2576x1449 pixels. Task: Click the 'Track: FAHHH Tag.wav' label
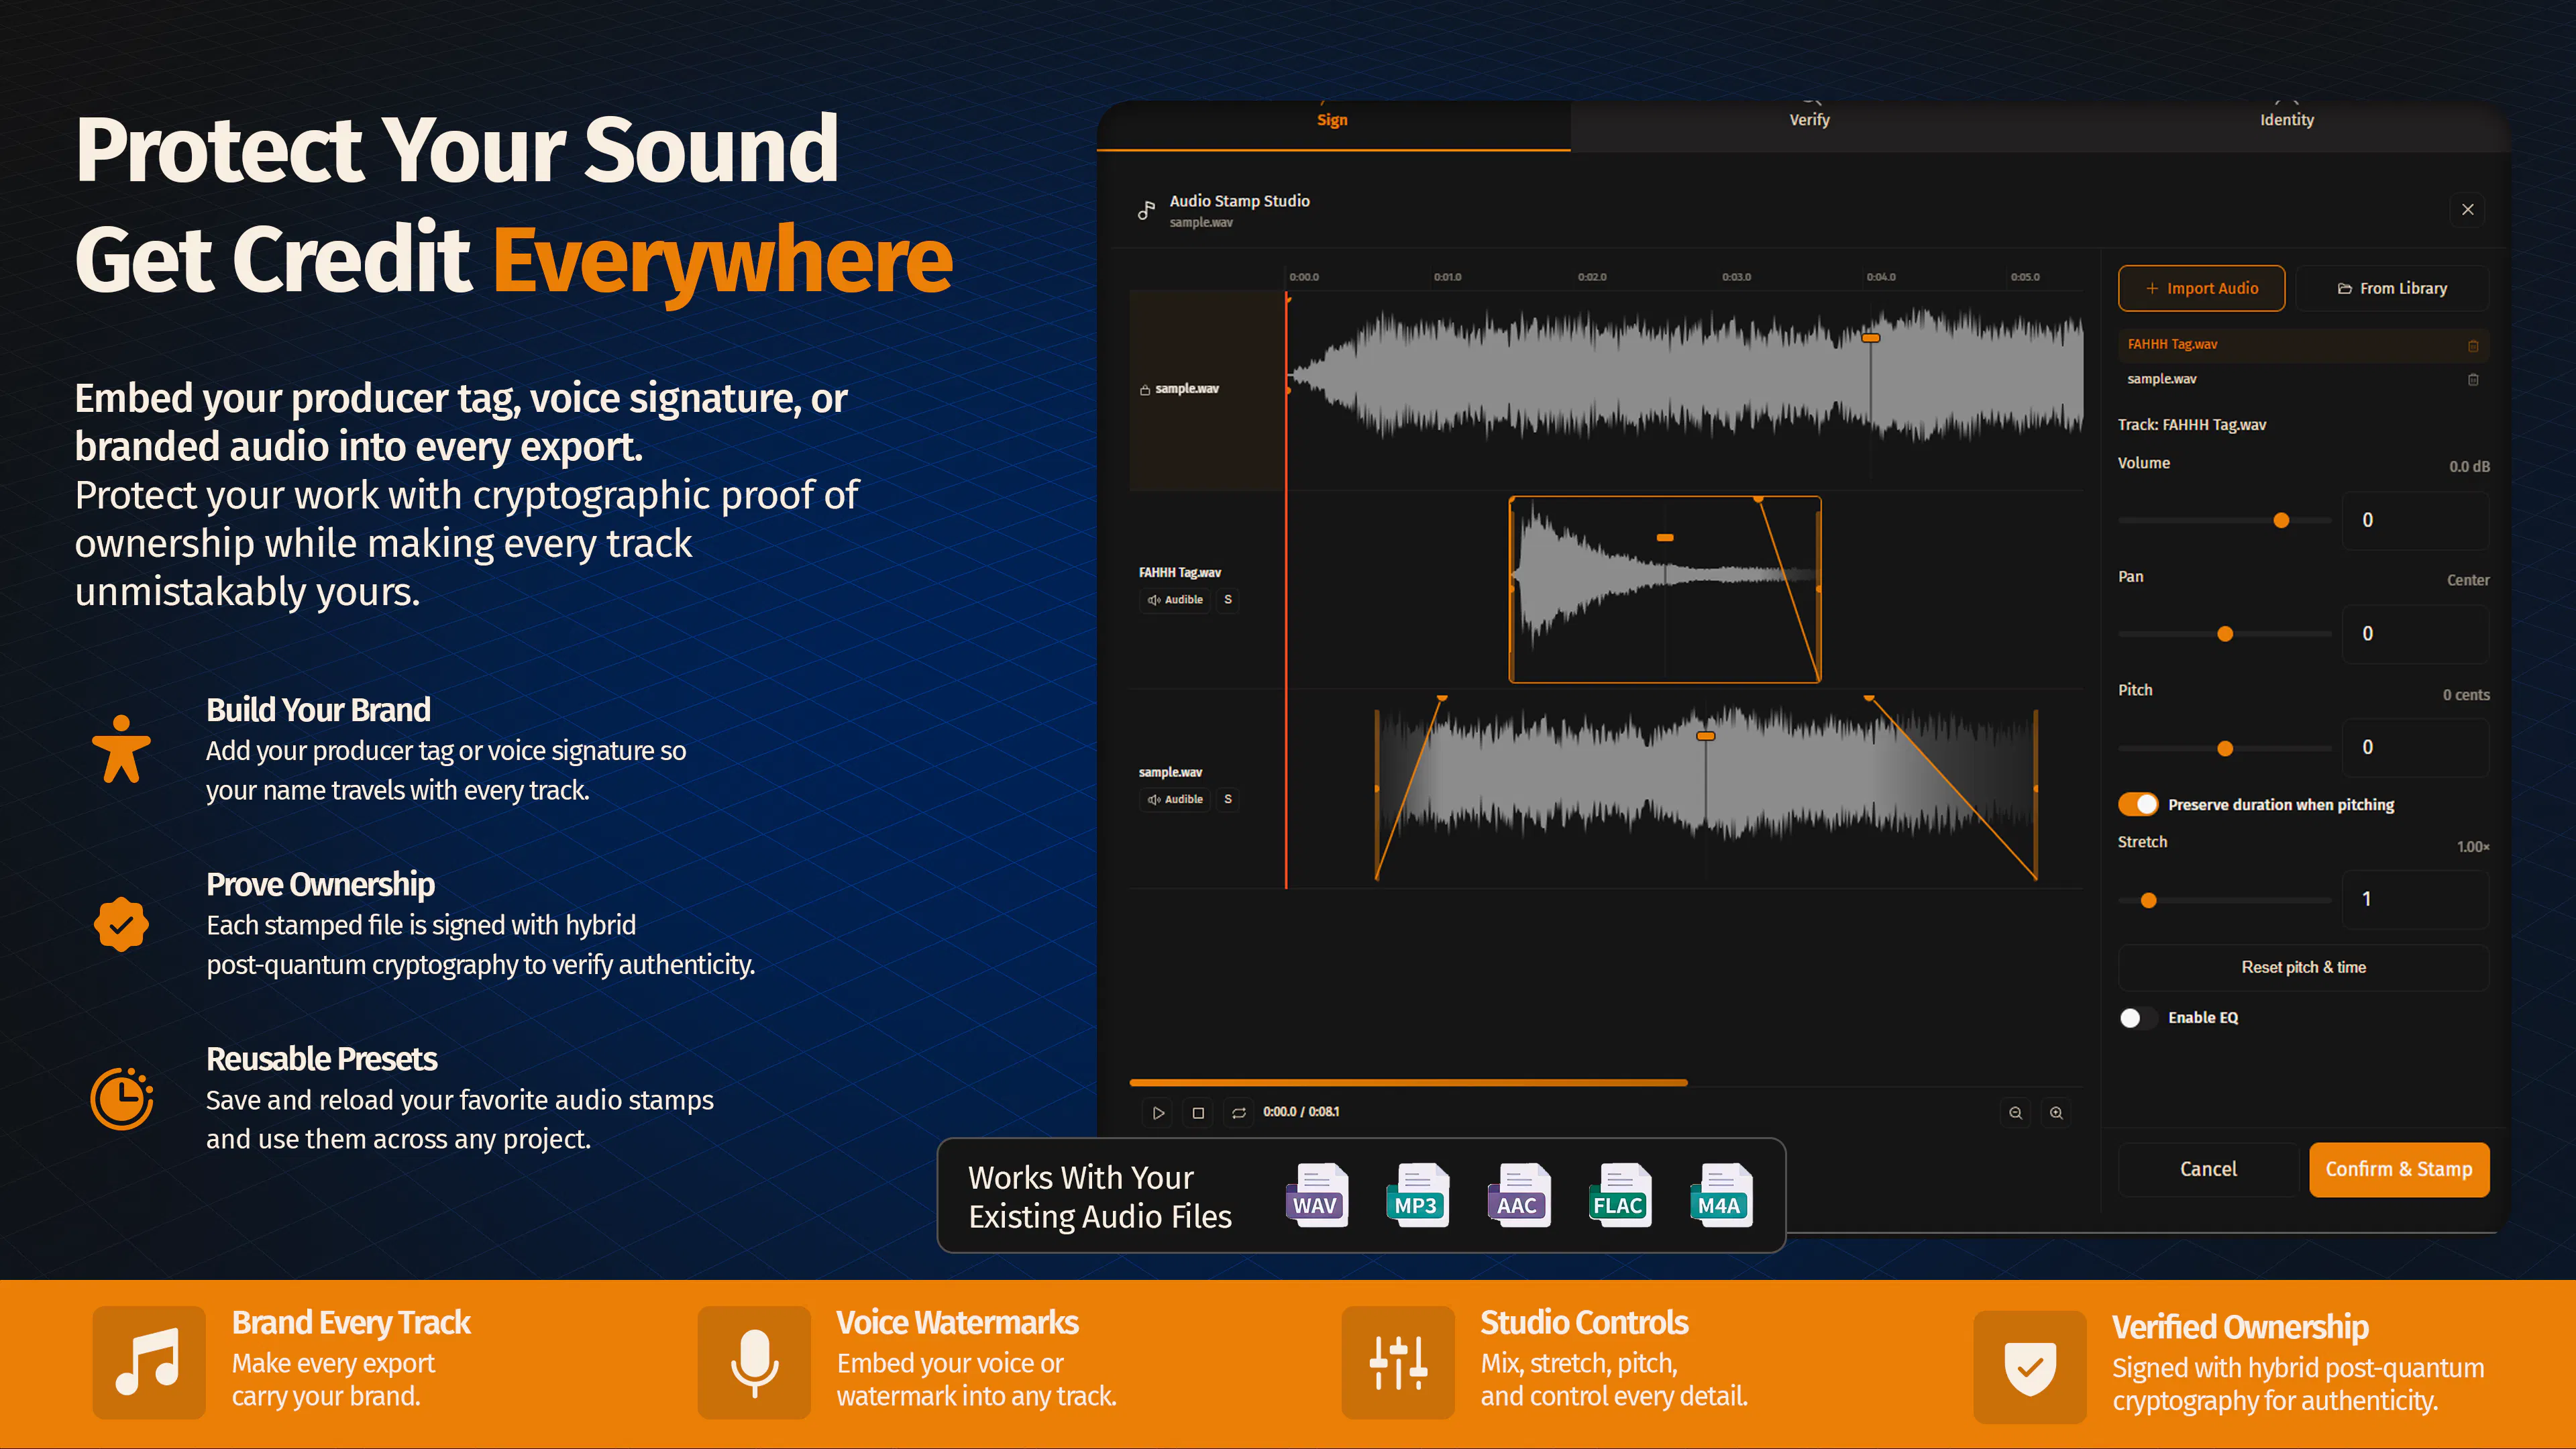2192,425
